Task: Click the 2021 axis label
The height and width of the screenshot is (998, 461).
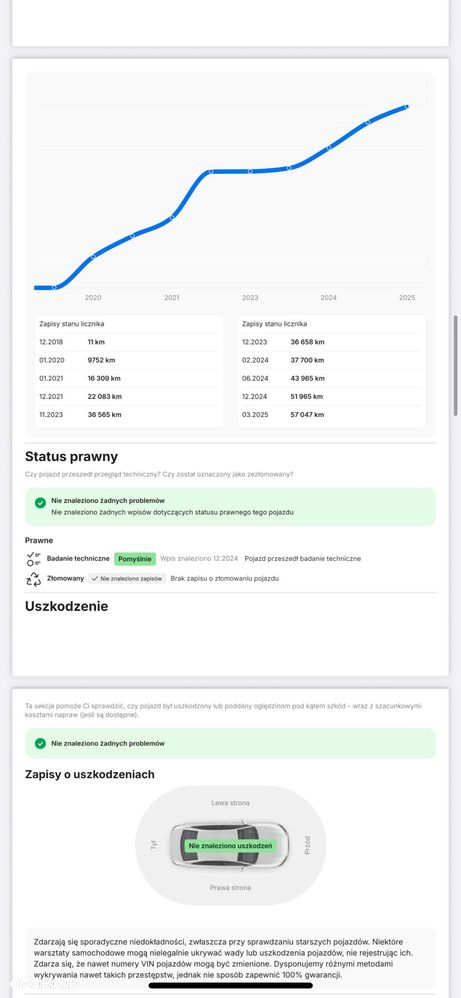Action: click(171, 298)
